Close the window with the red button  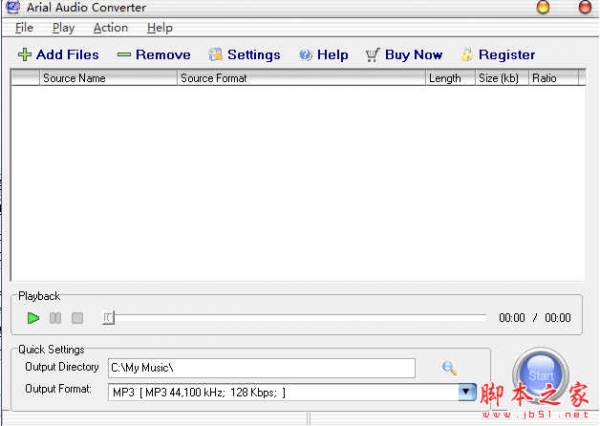pyautogui.click(x=585, y=7)
